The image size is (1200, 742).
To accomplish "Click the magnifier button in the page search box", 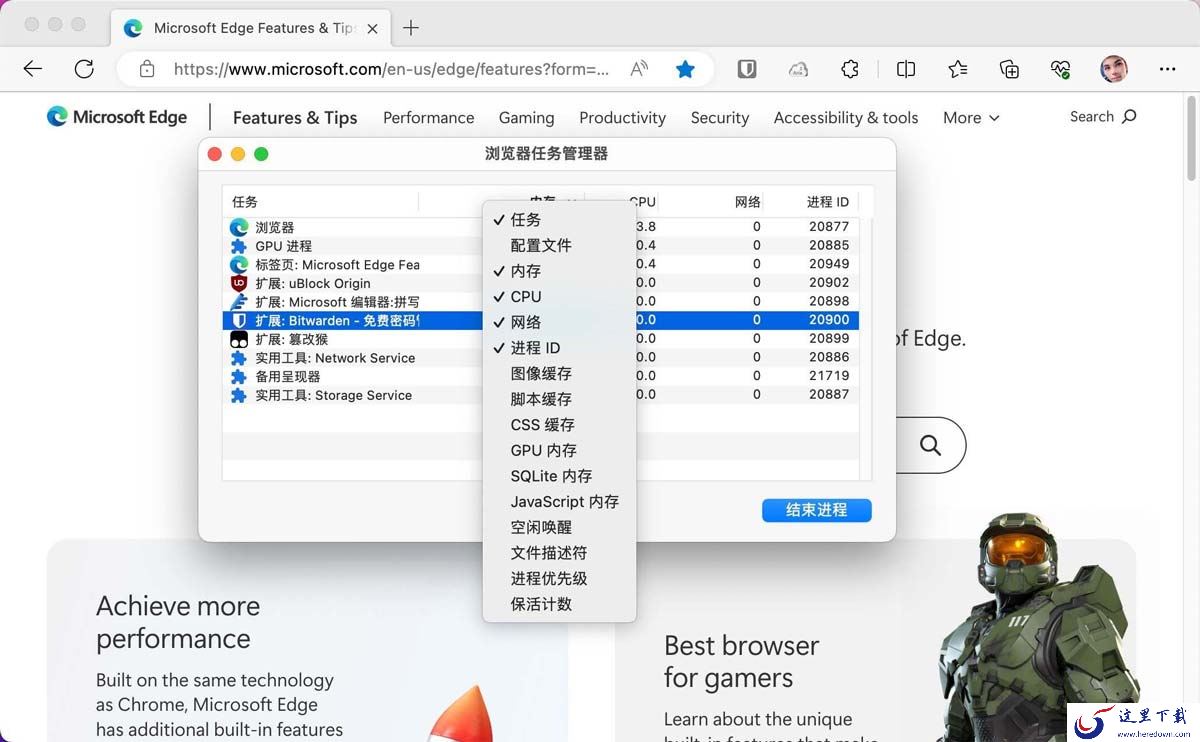I will [930, 445].
